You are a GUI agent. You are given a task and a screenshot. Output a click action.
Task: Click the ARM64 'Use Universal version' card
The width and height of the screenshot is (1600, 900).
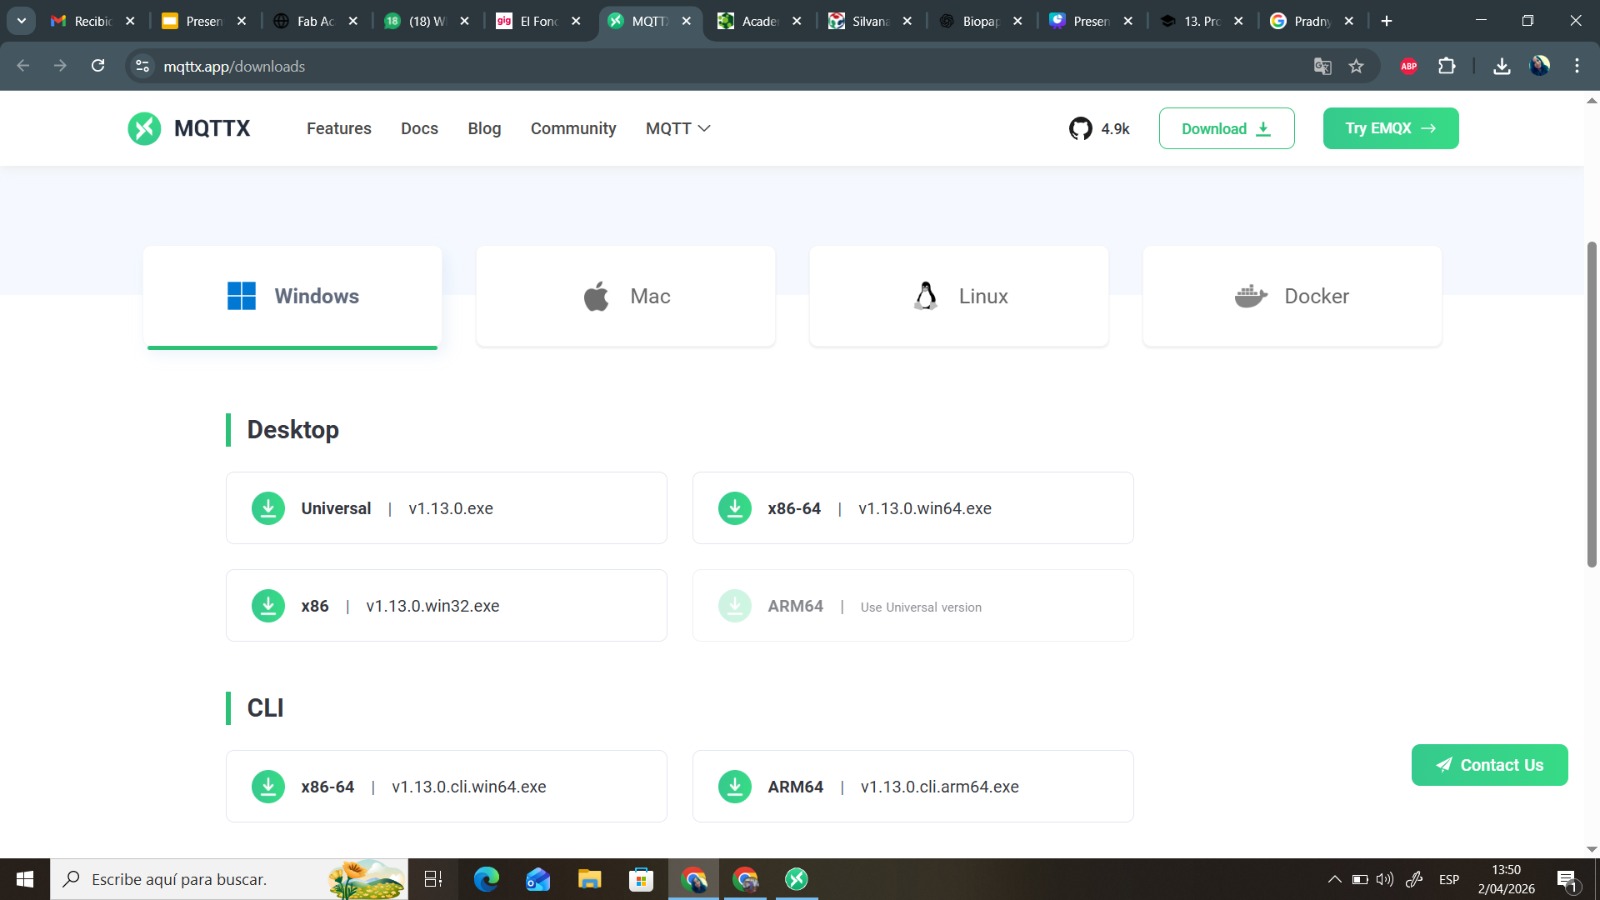[x=913, y=606]
